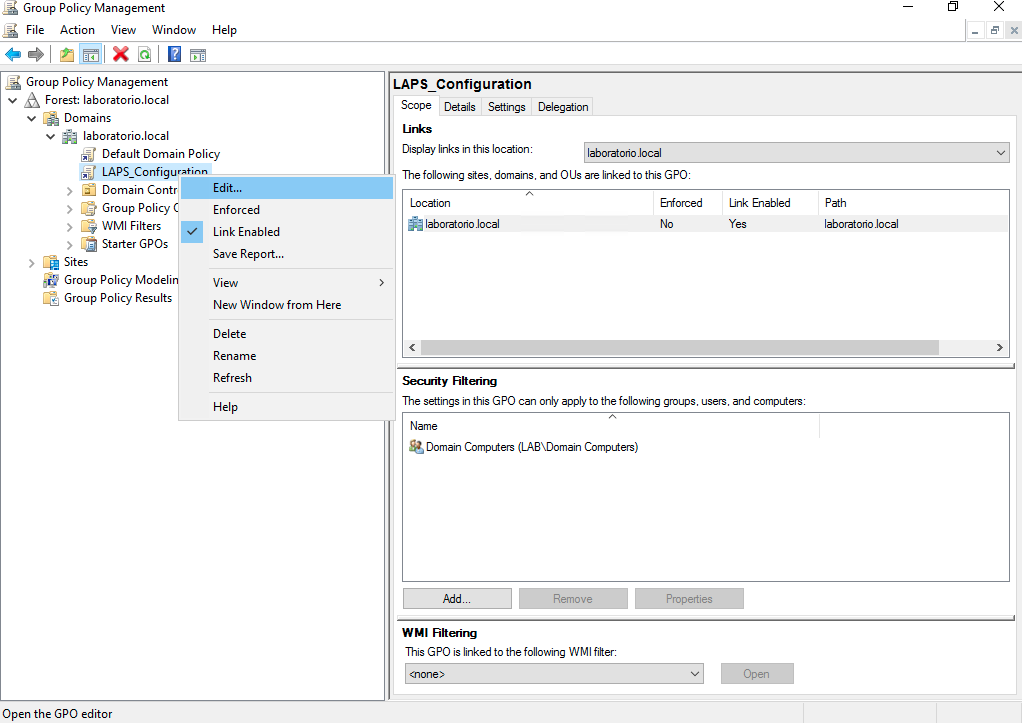
Task: Click the Forward arrow toolbar icon
Action: [x=36, y=55]
